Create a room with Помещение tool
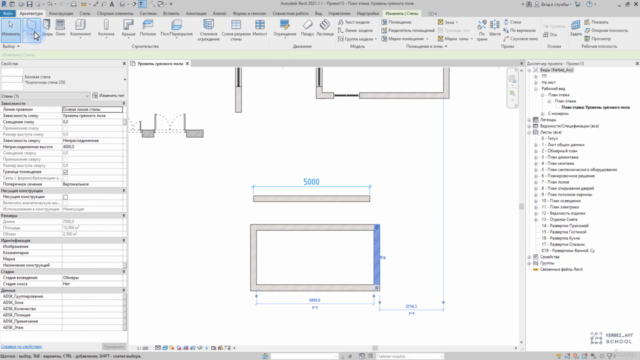This screenshot has width=640, height=360. tap(396, 22)
